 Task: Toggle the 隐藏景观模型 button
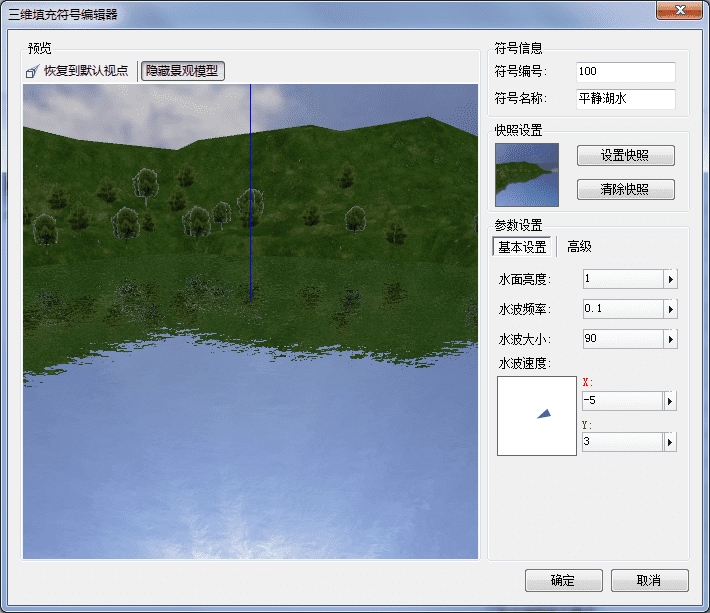[x=182, y=71]
